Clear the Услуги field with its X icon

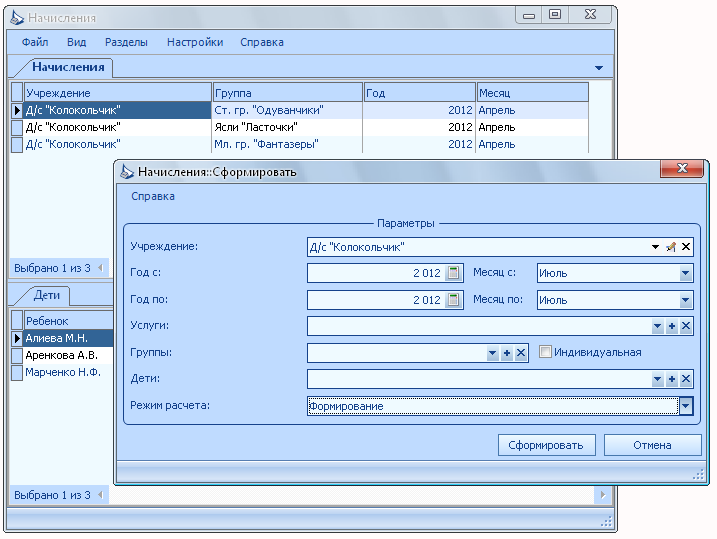pyautogui.click(x=686, y=326)
